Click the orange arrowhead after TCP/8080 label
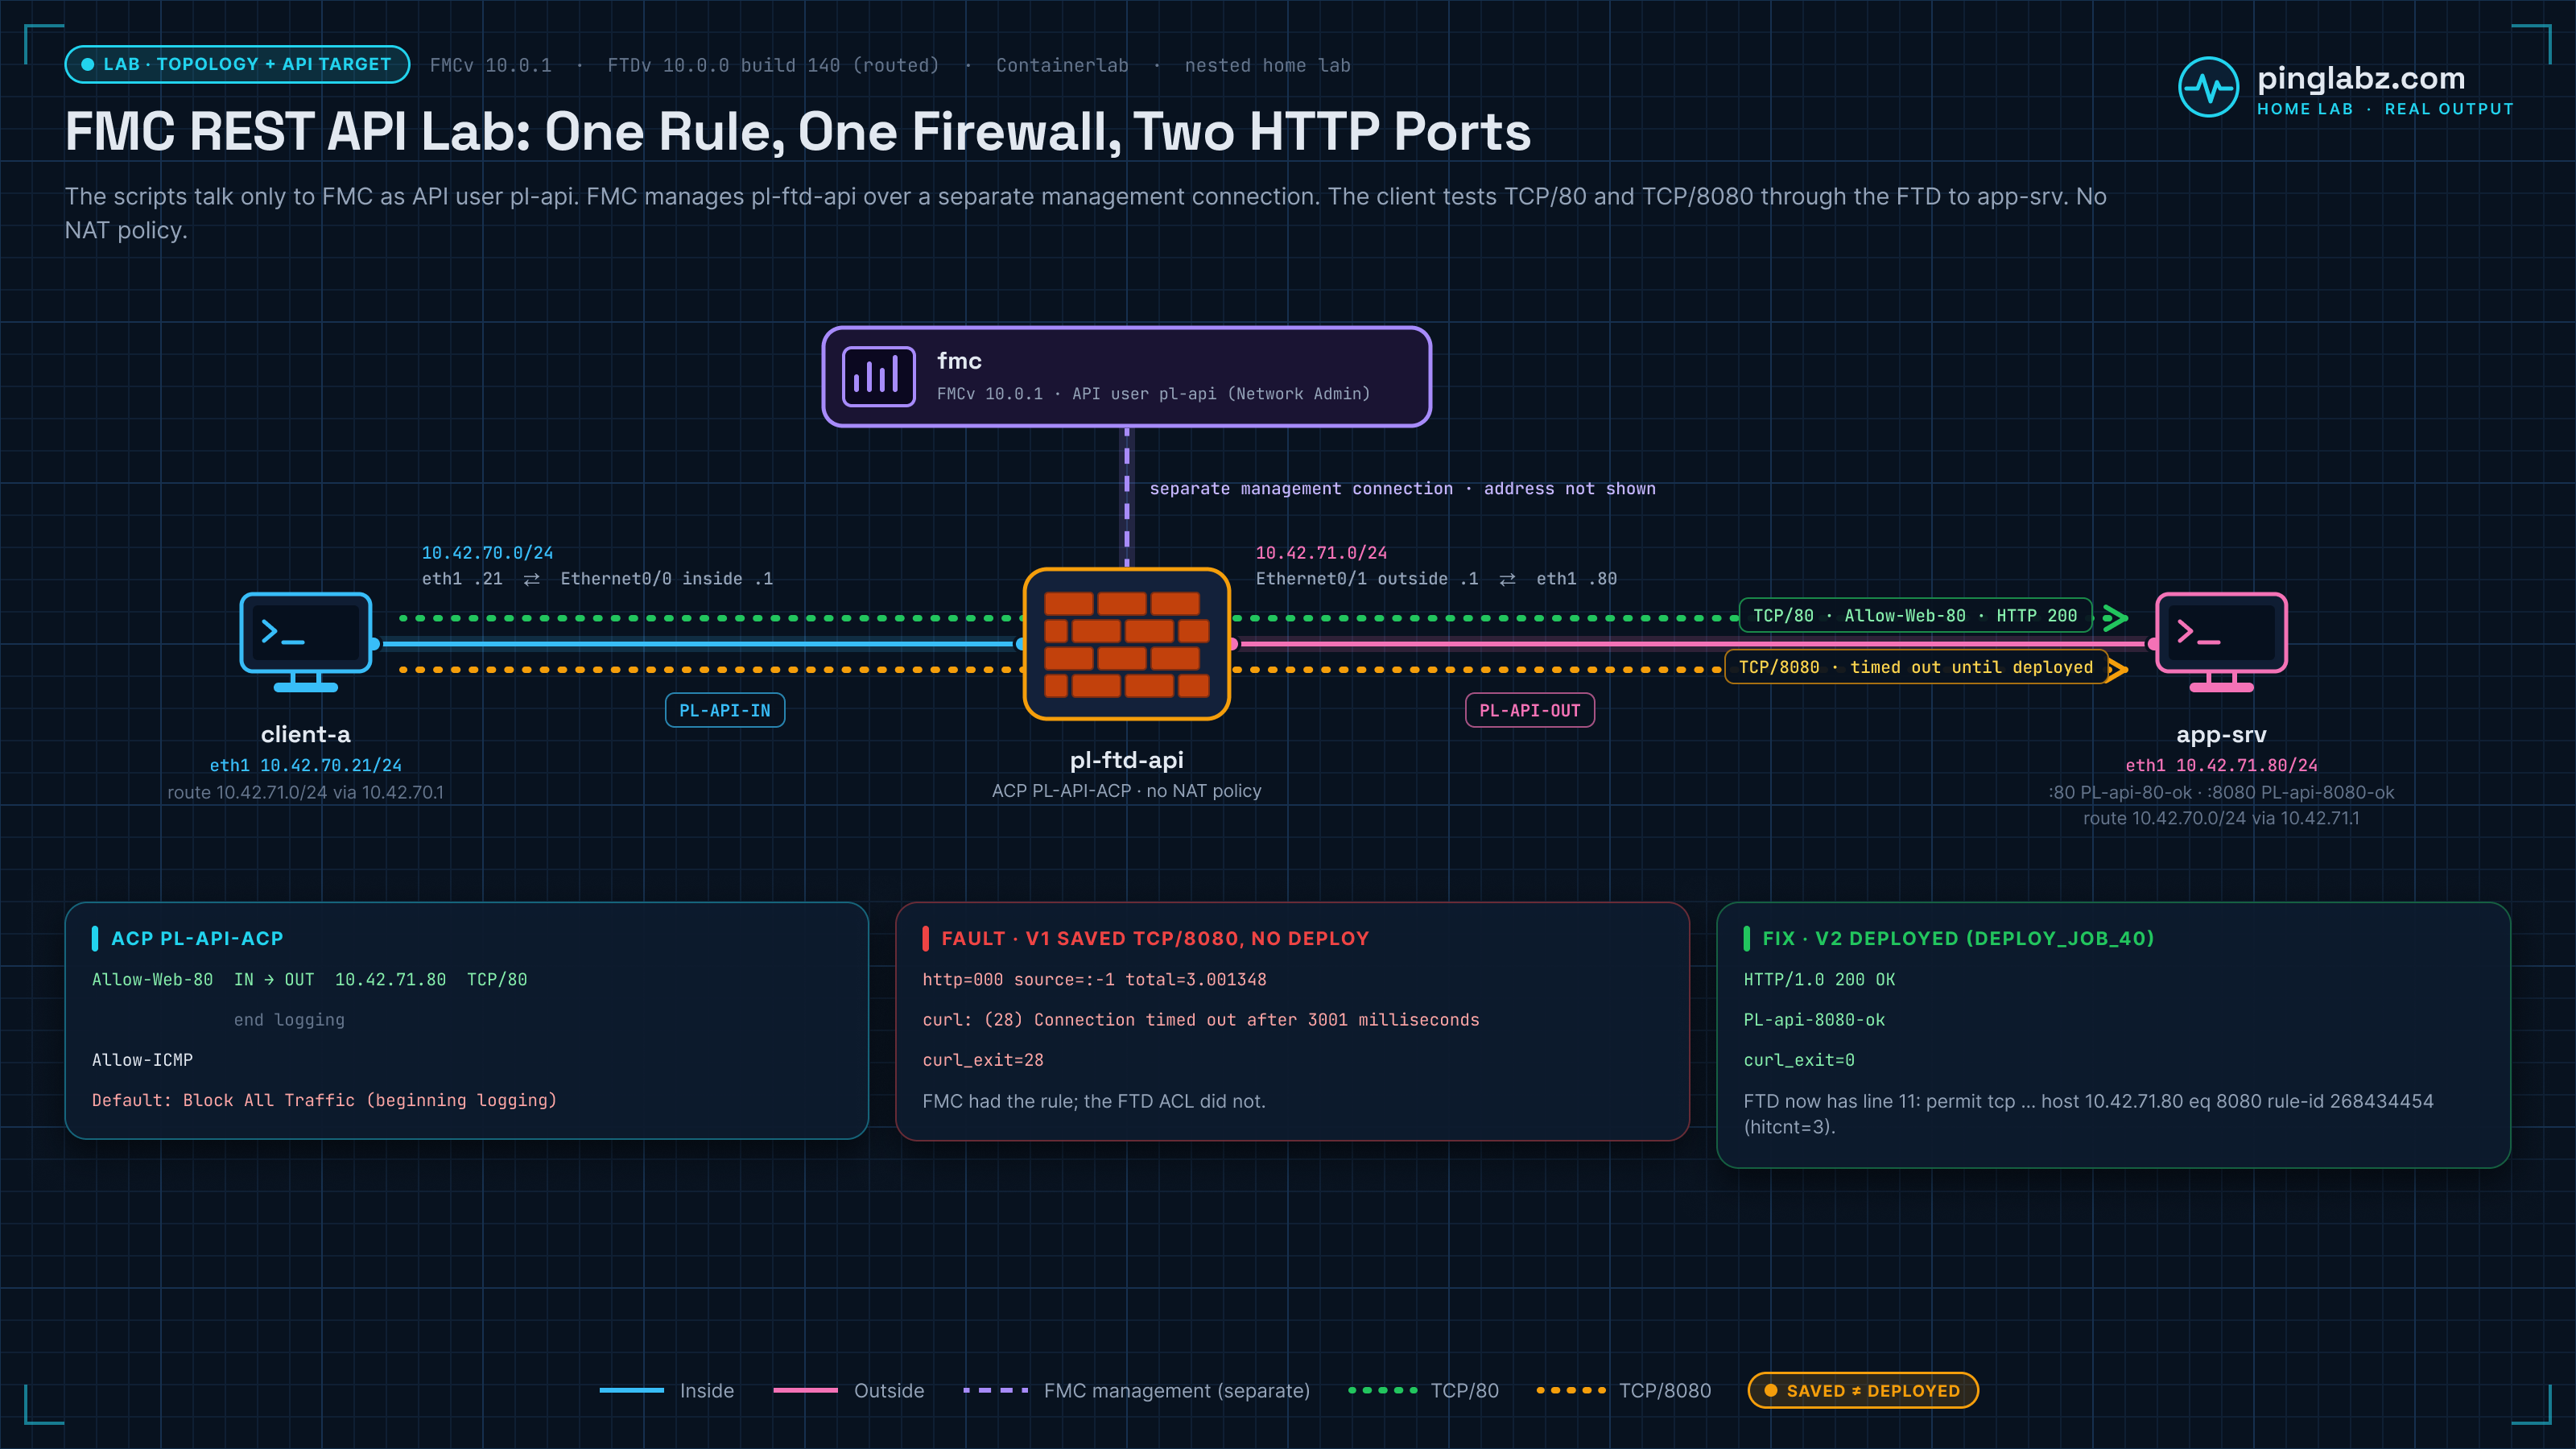Image resolution: width=2576 pixels, height=1449 pixels. tap(2117, 668)
